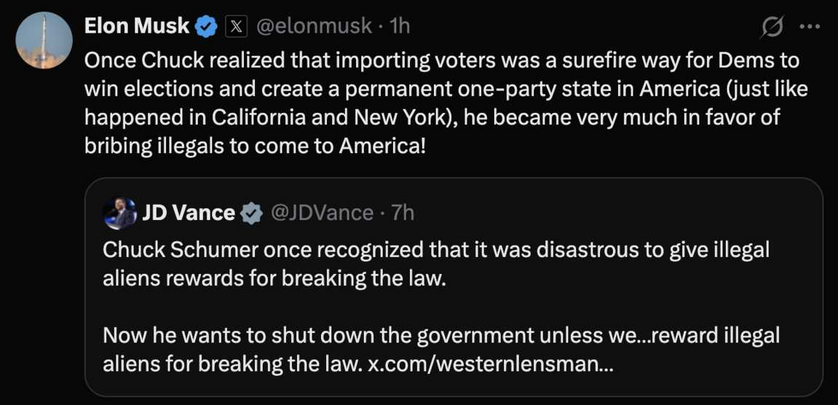Click the Grok slashed-circle icon
The image size is (838, 405).
pos(771,24)
